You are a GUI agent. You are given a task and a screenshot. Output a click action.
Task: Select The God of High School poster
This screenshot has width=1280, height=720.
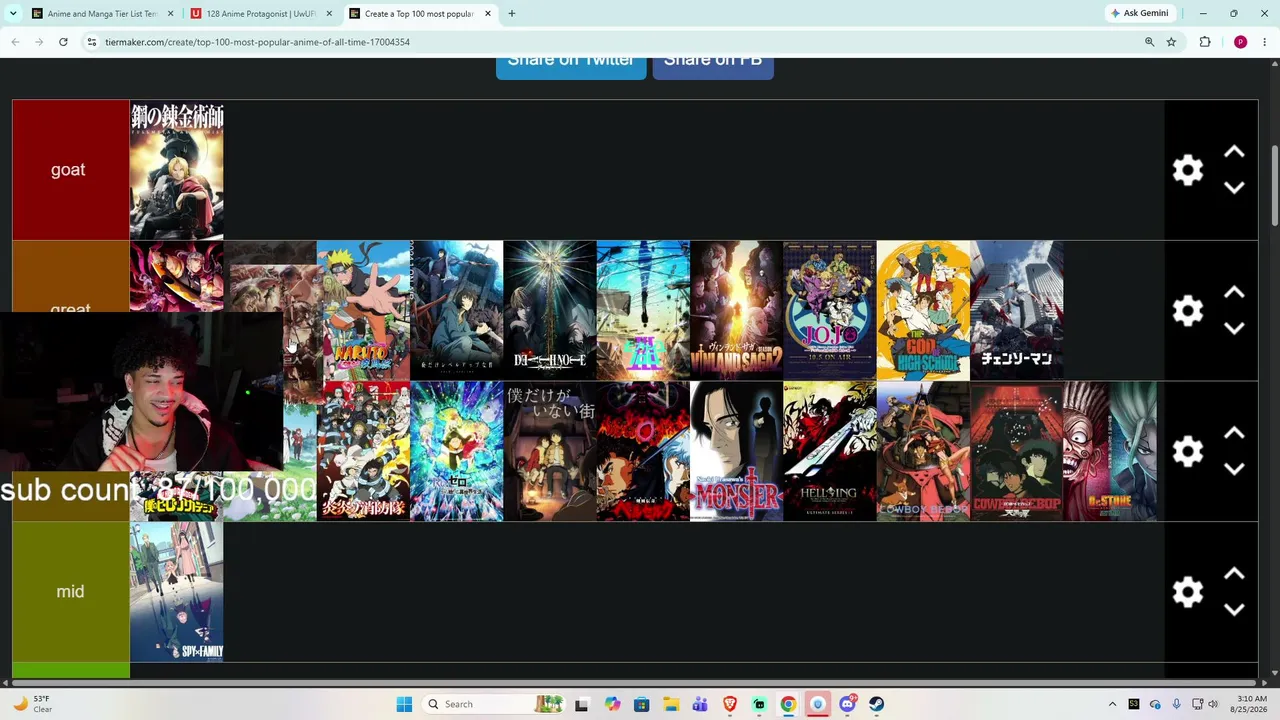click(923, 311)
